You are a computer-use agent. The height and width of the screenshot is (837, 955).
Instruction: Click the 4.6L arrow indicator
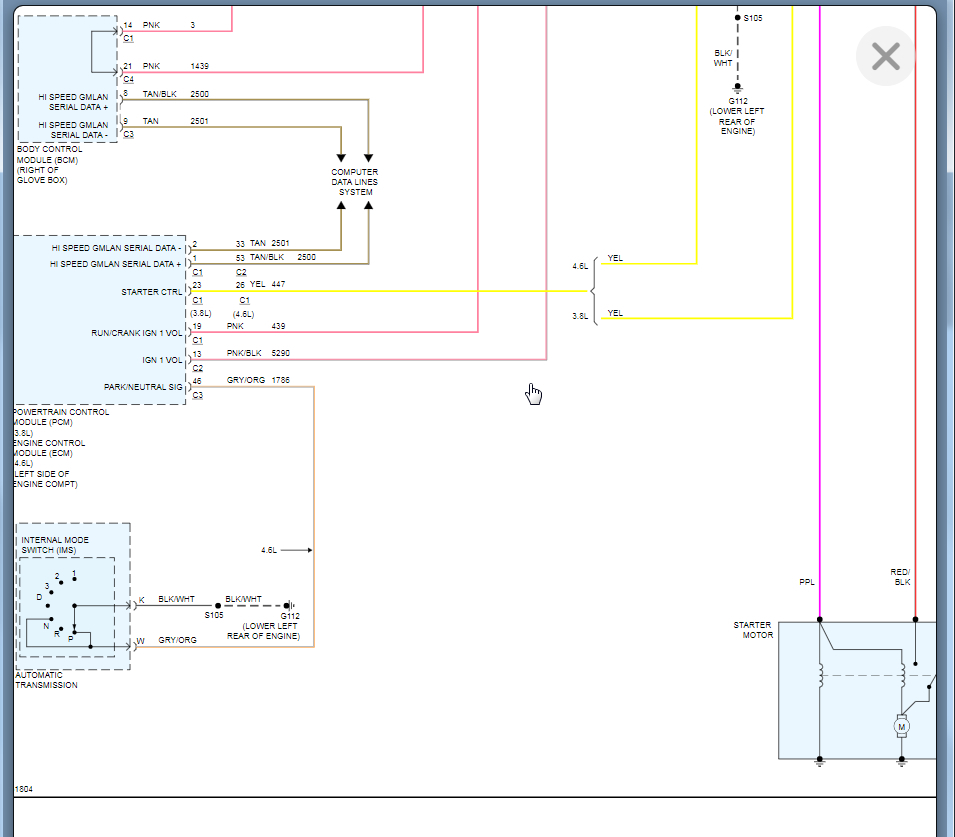(x=286, y=550)
